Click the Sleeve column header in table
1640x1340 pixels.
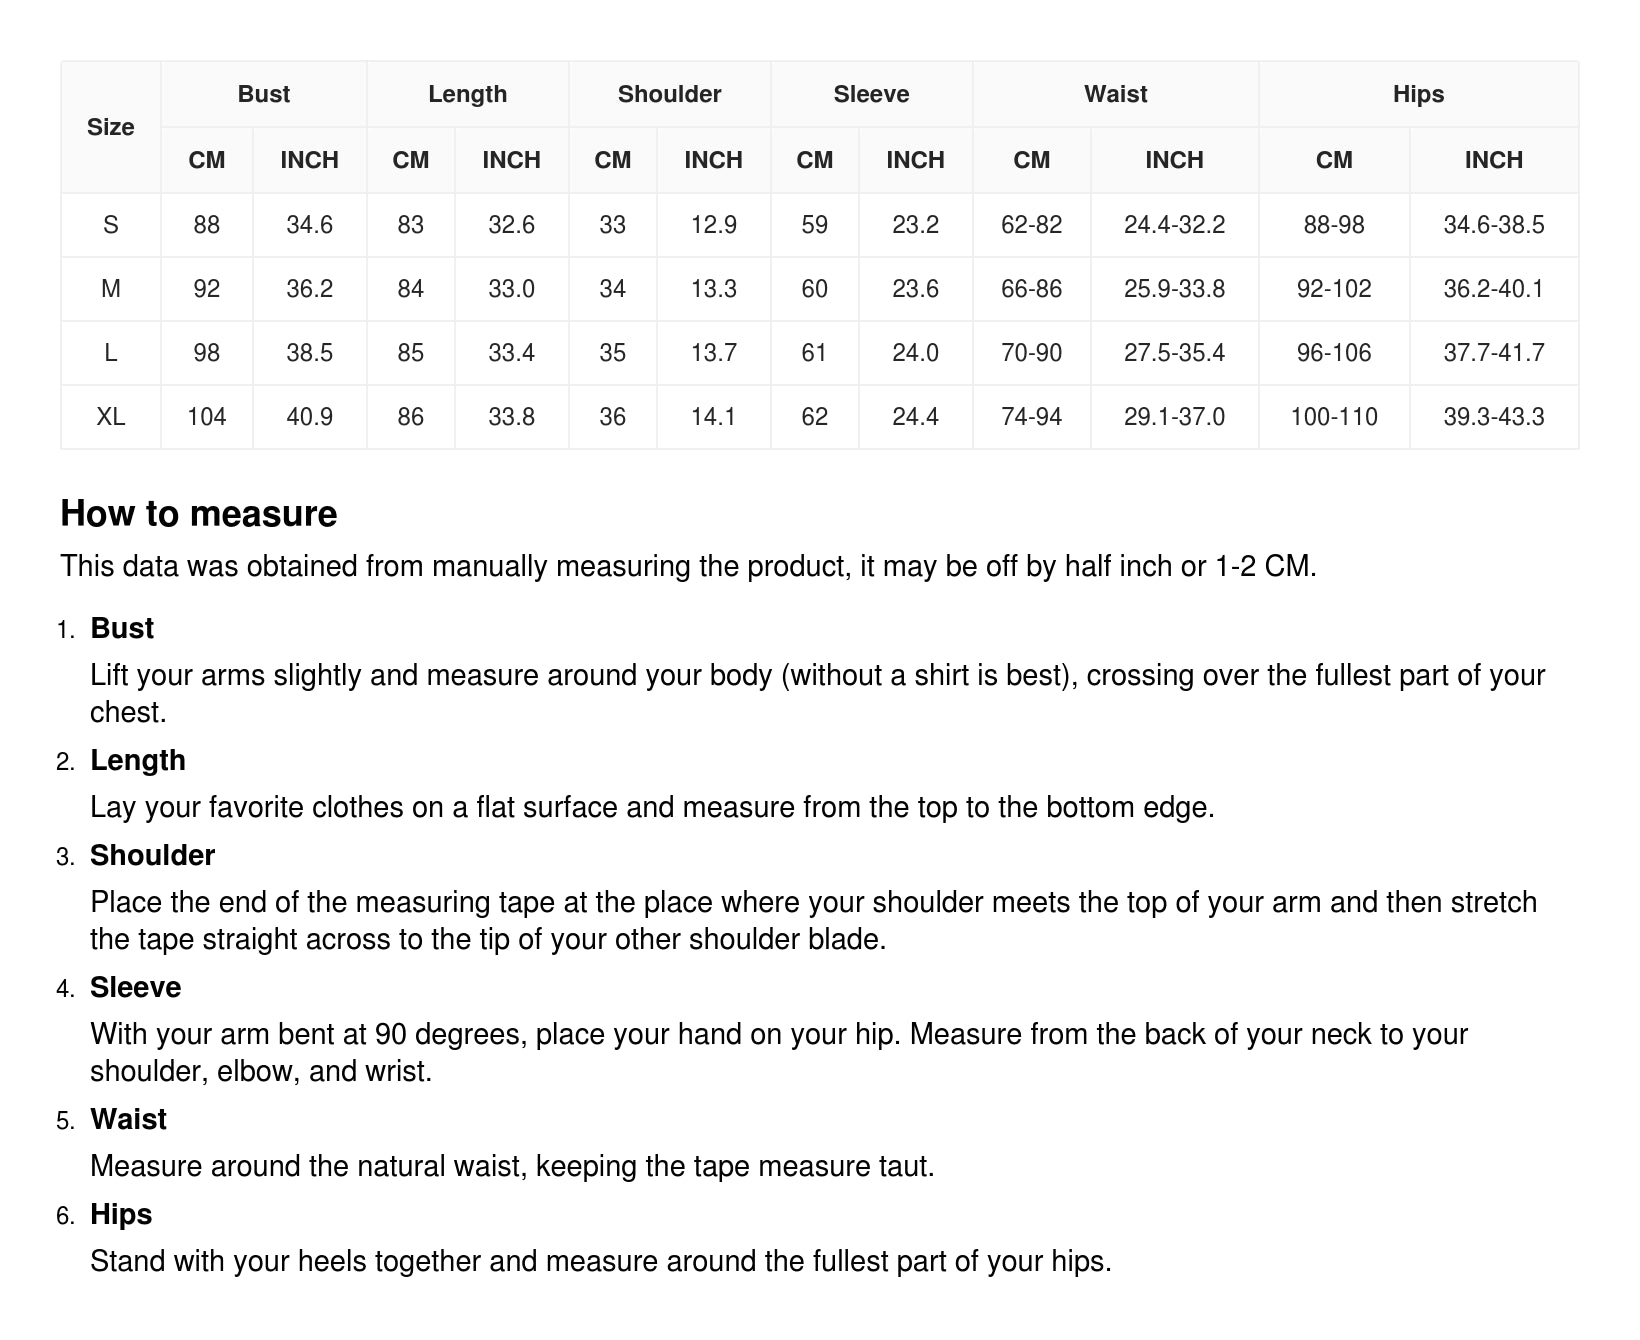pos(871,94)
